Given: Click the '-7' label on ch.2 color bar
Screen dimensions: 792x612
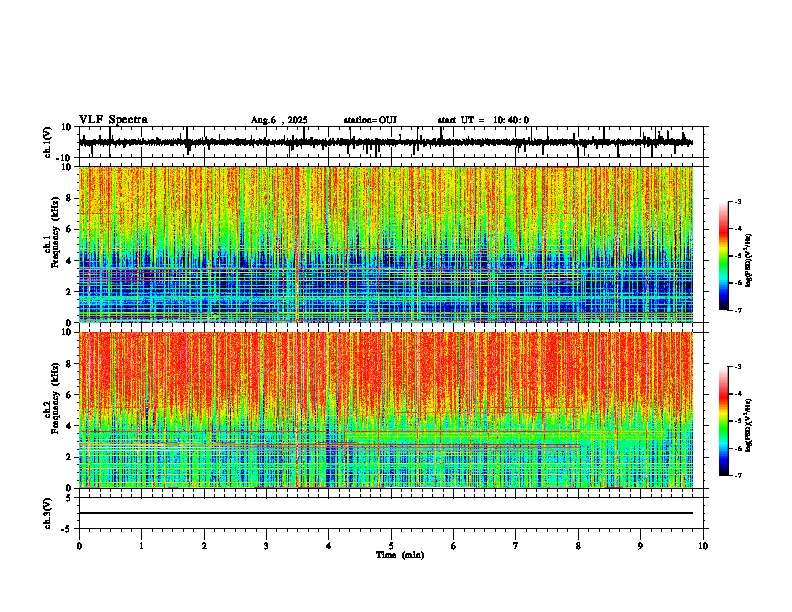Looking at the screenshot, I should tap(738, 476).
